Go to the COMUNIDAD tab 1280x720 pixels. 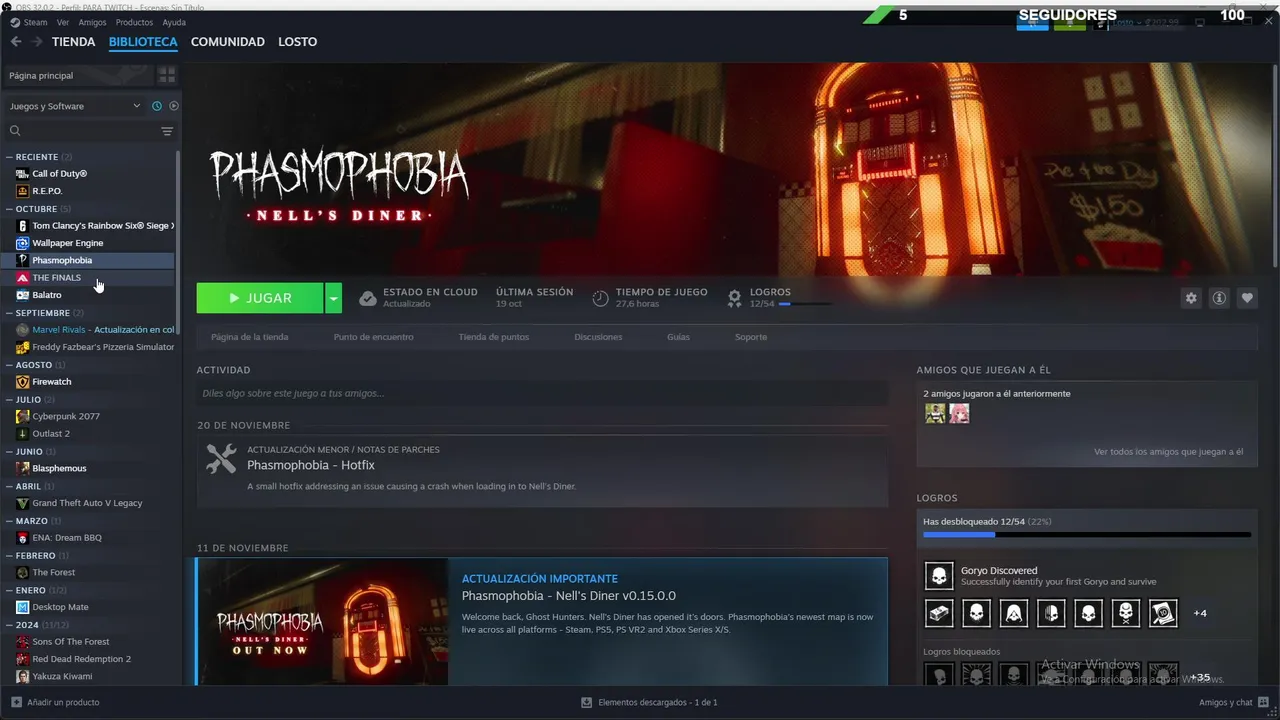tap(228, 42)
